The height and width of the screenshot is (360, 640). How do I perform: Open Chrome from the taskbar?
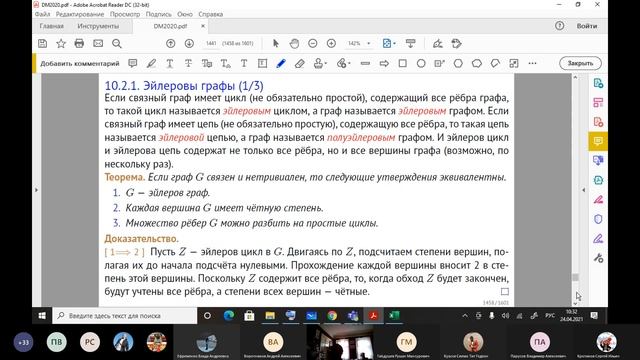coord(332,316)
